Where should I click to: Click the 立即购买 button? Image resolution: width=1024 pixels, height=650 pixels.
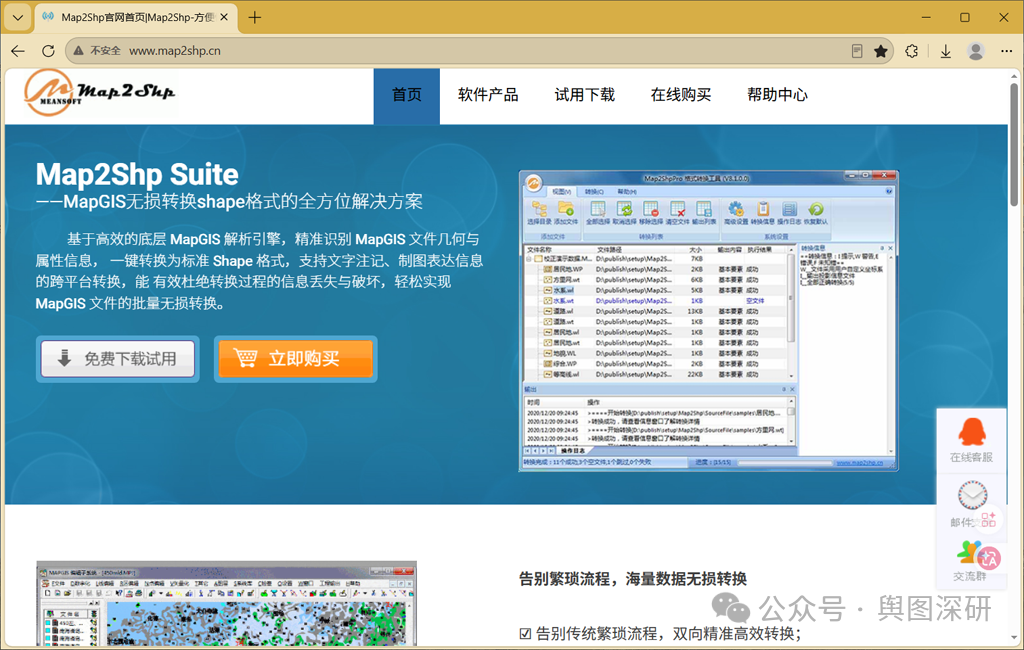coord(295,359)
